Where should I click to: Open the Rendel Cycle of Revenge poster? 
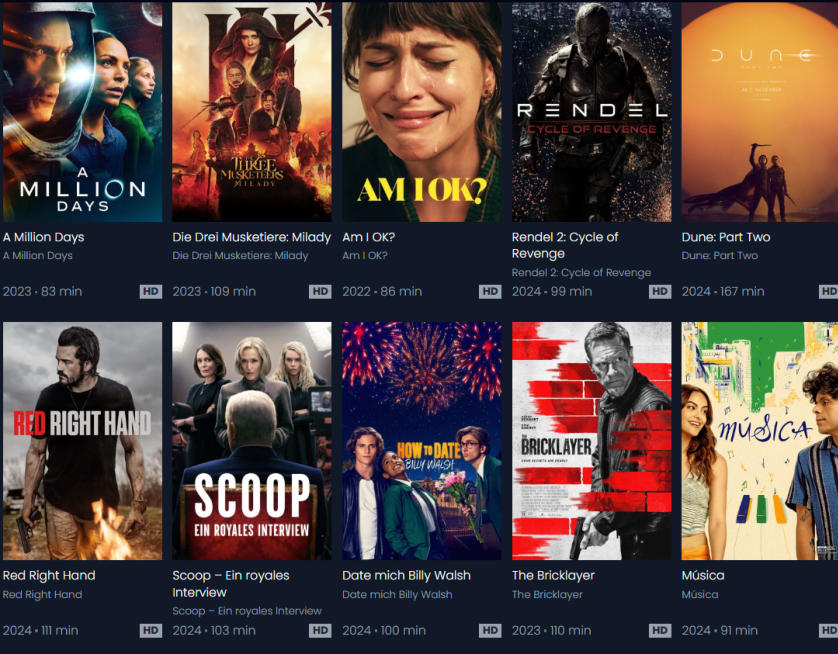592,111
